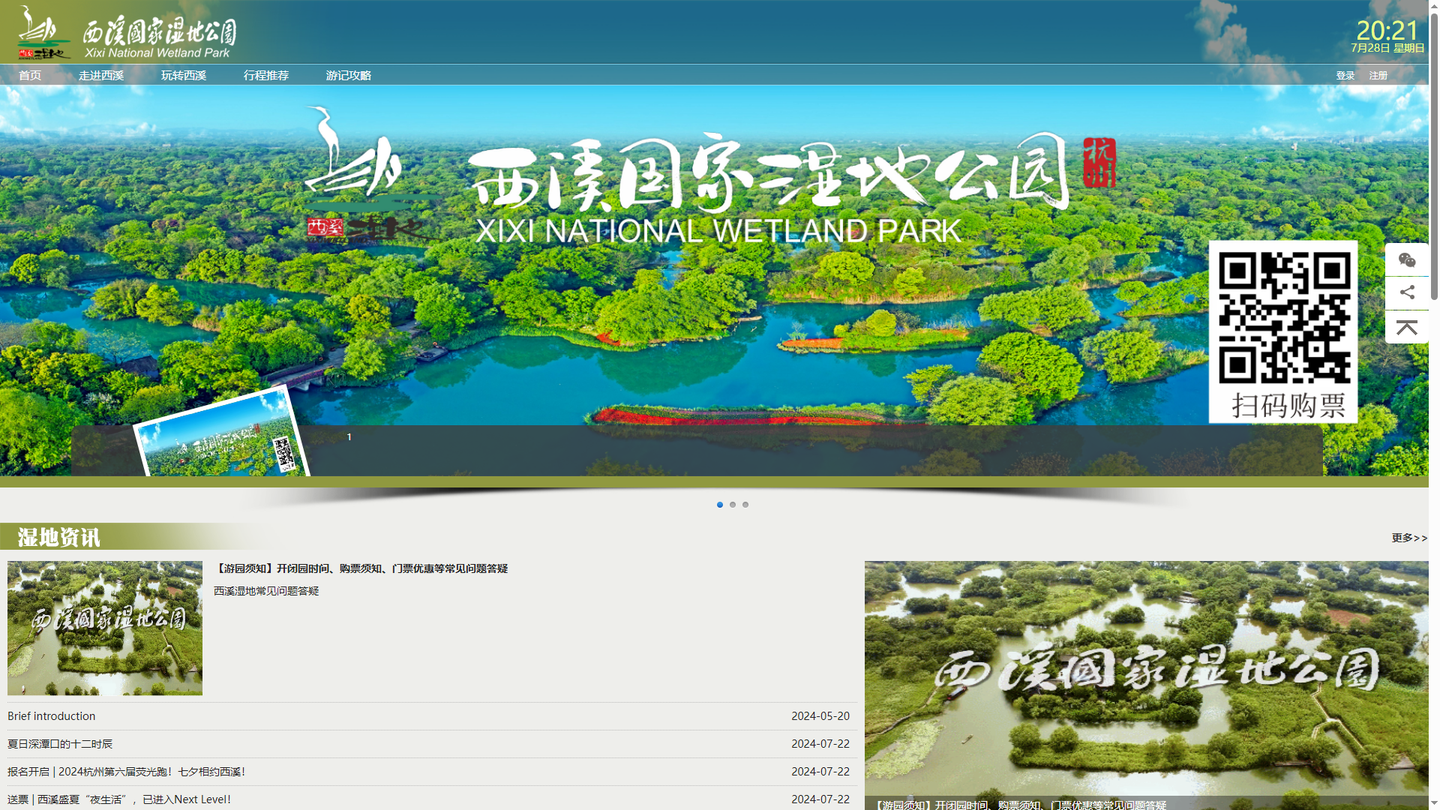Click the share icon in the floating sidebar
Screen dimensions: 1440x810
click(1407, 293)
